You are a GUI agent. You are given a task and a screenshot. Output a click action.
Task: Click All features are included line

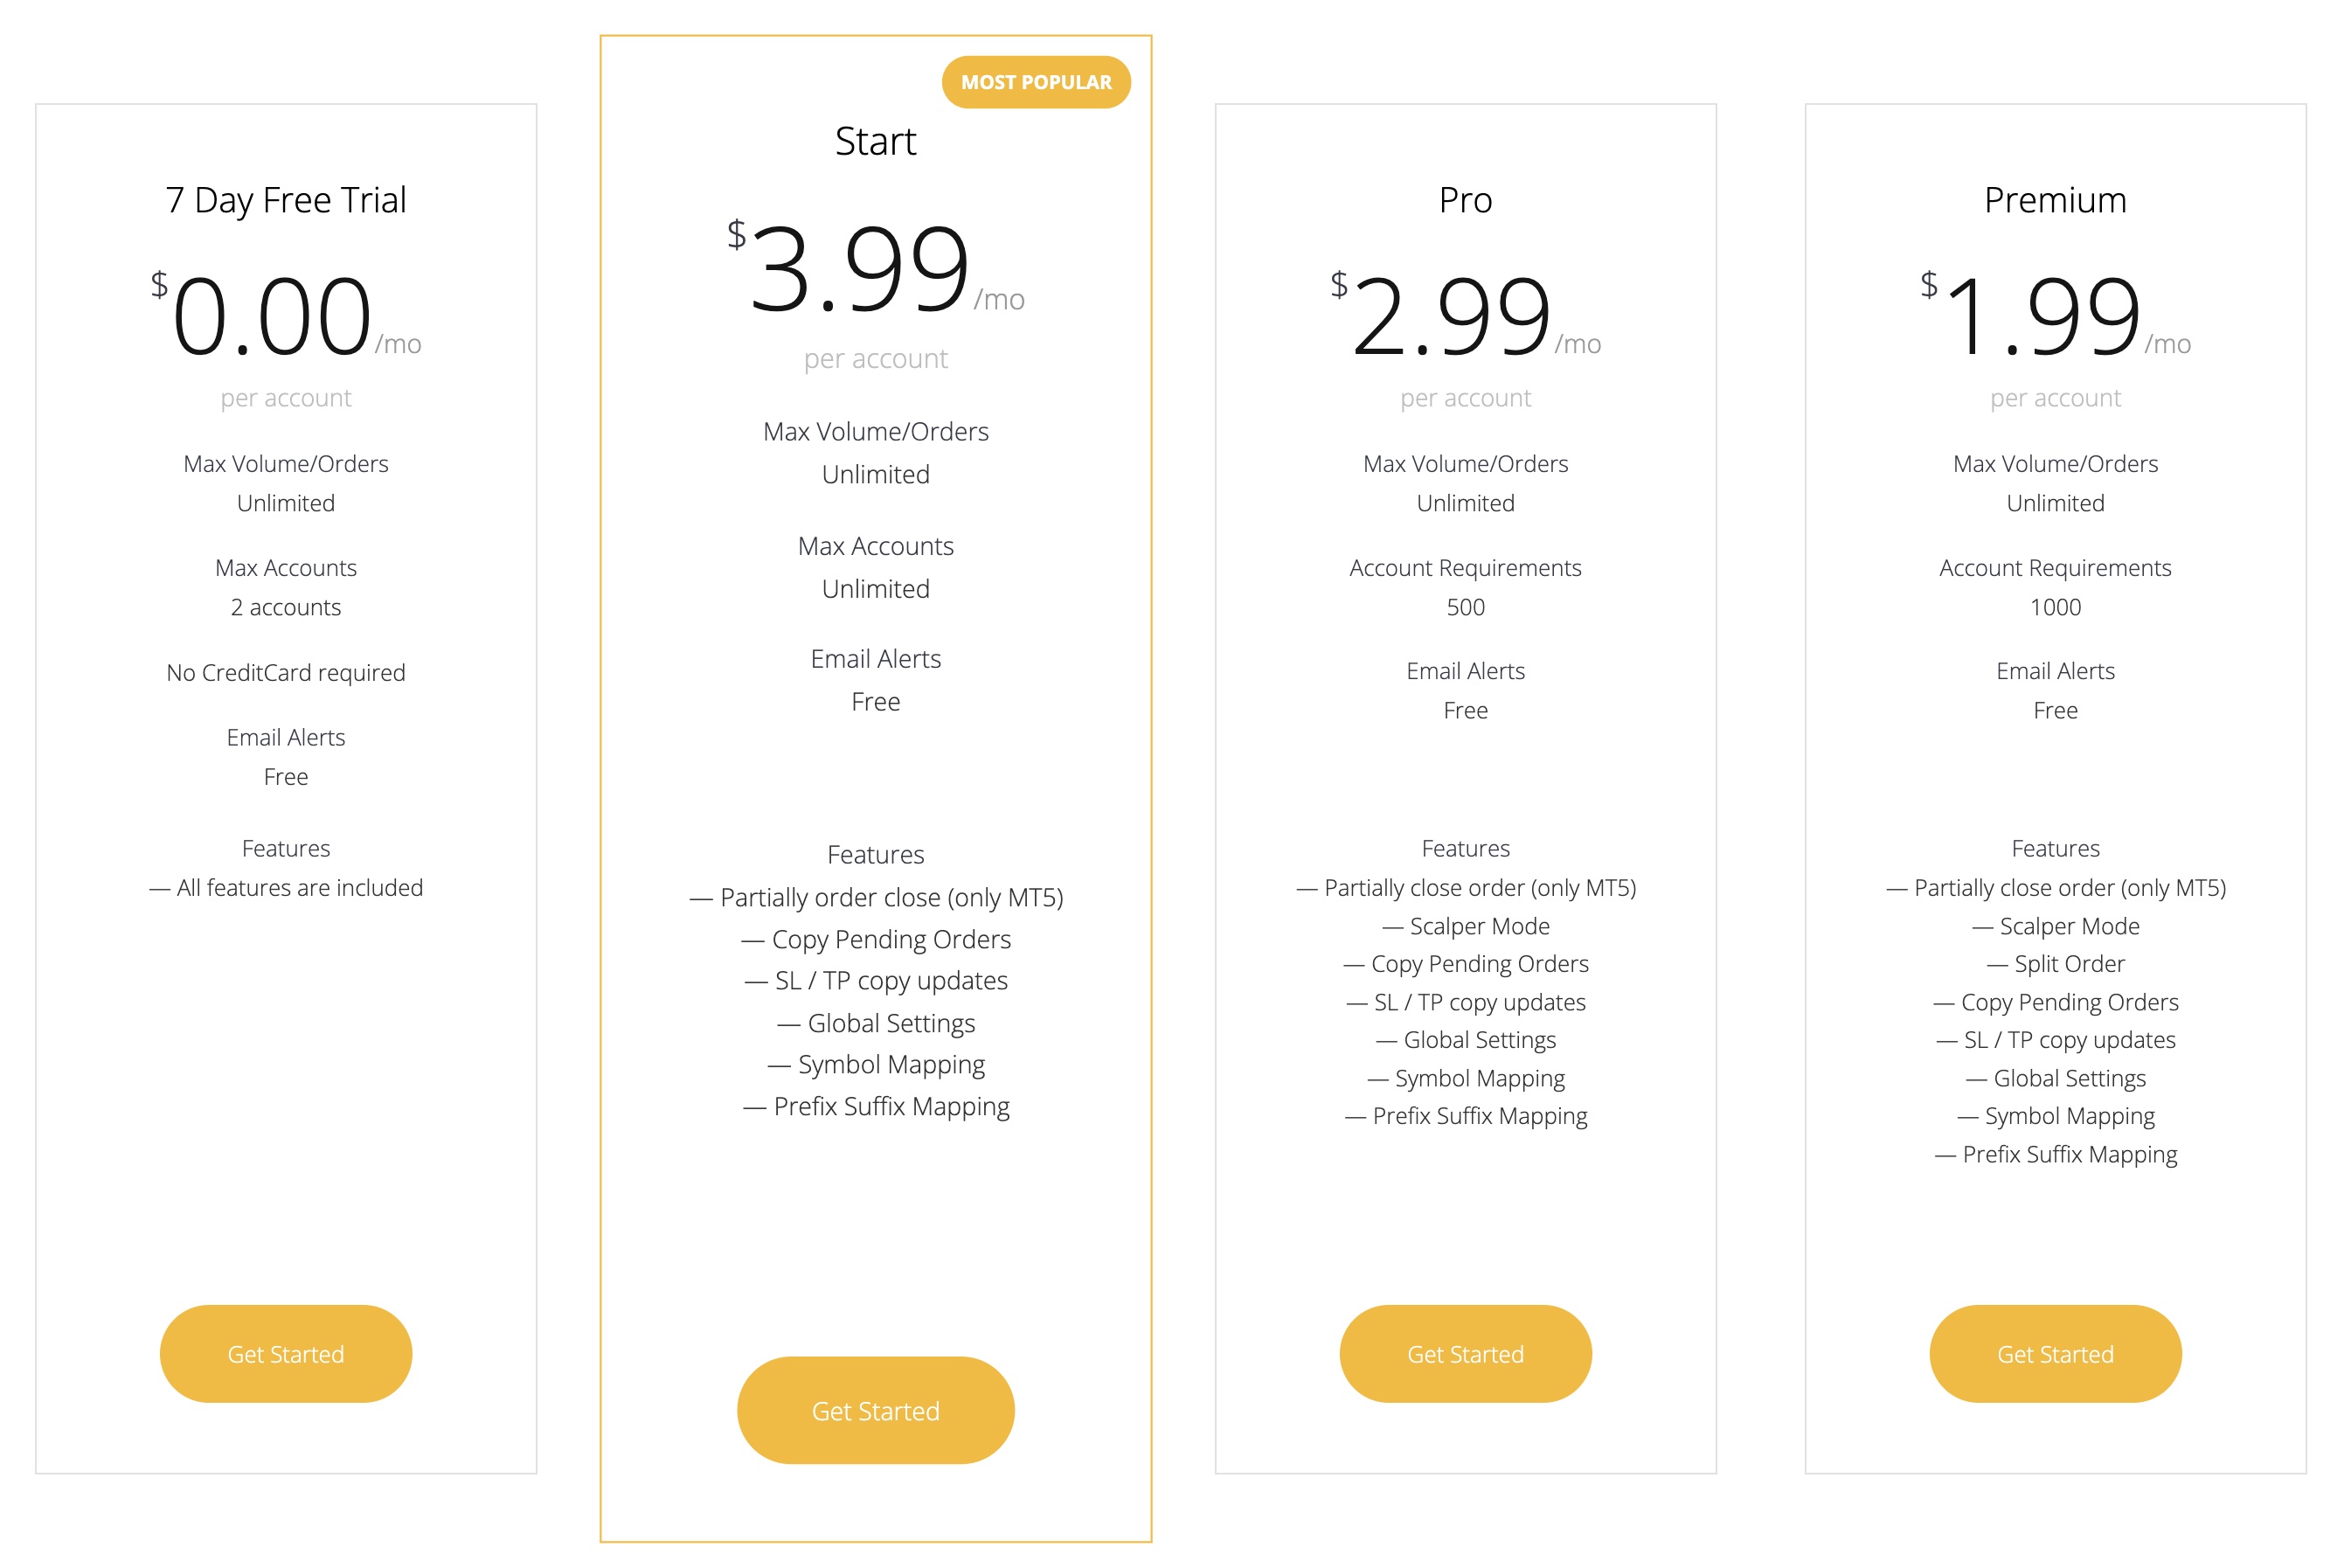click(285, 887)
